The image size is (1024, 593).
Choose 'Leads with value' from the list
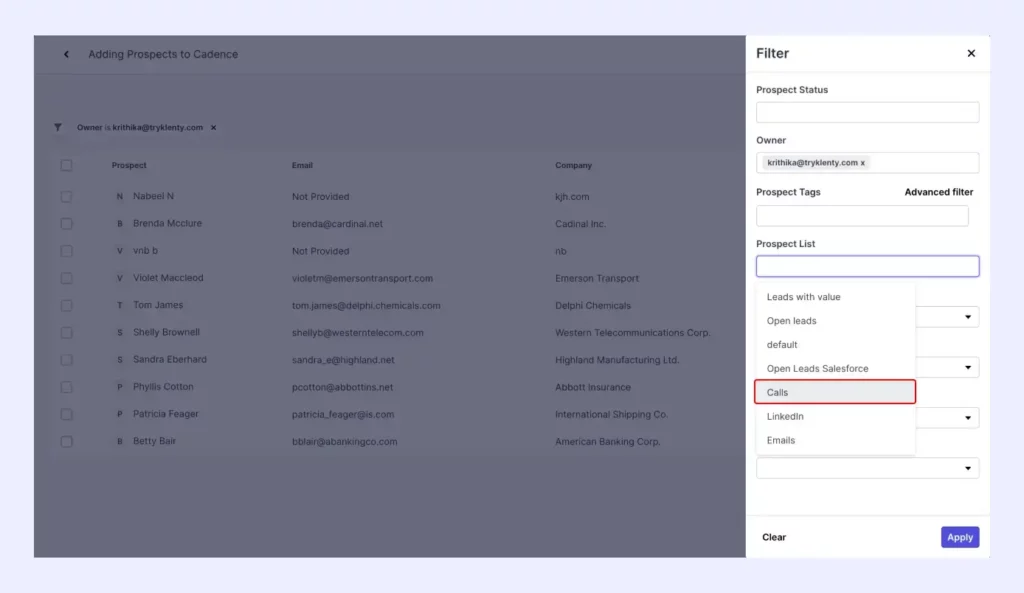click(835, 296)
